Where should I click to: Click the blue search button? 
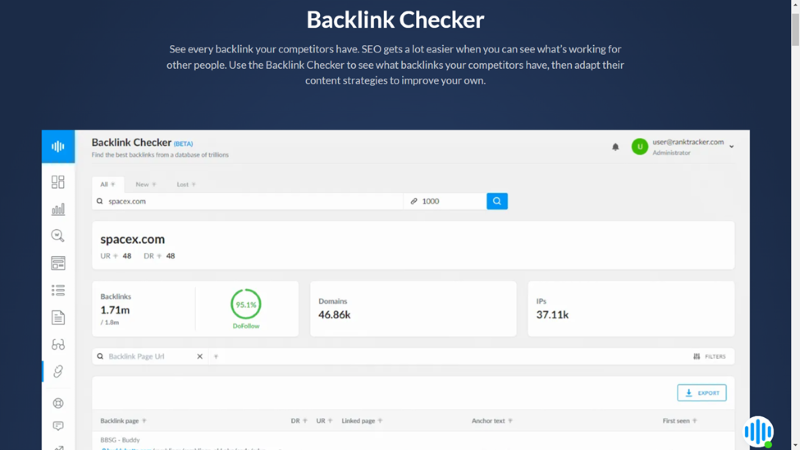[497, 201]
